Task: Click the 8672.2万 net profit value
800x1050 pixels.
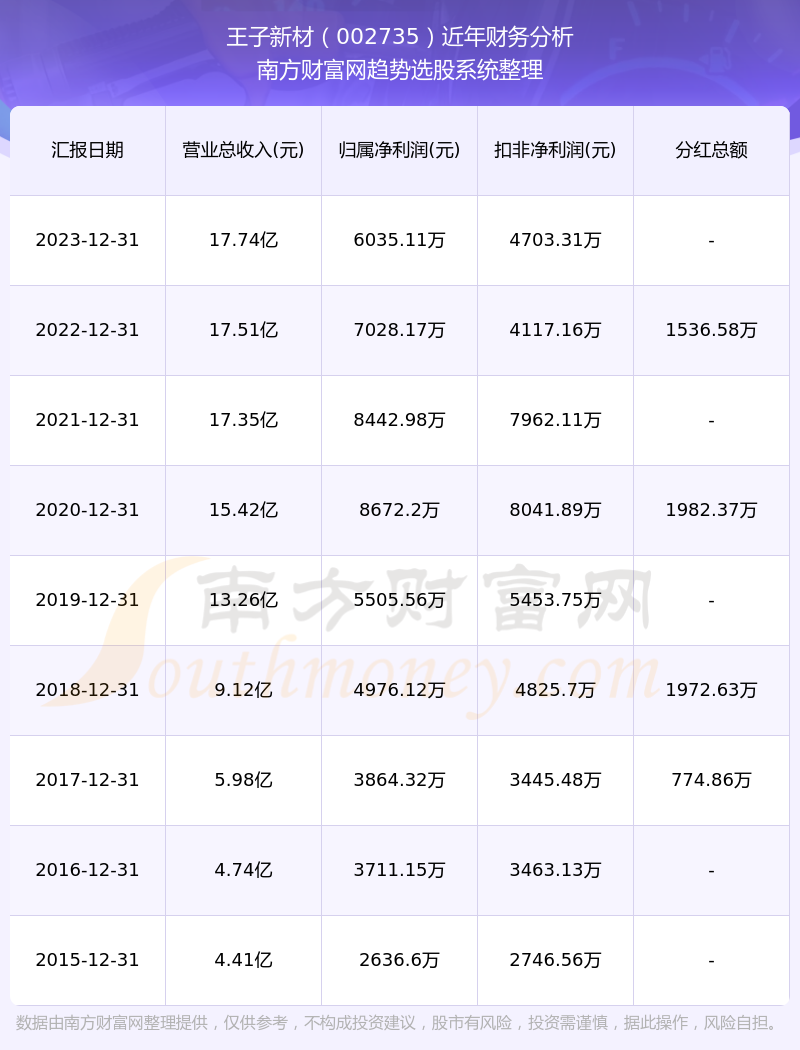Action: tap(400, 510)
